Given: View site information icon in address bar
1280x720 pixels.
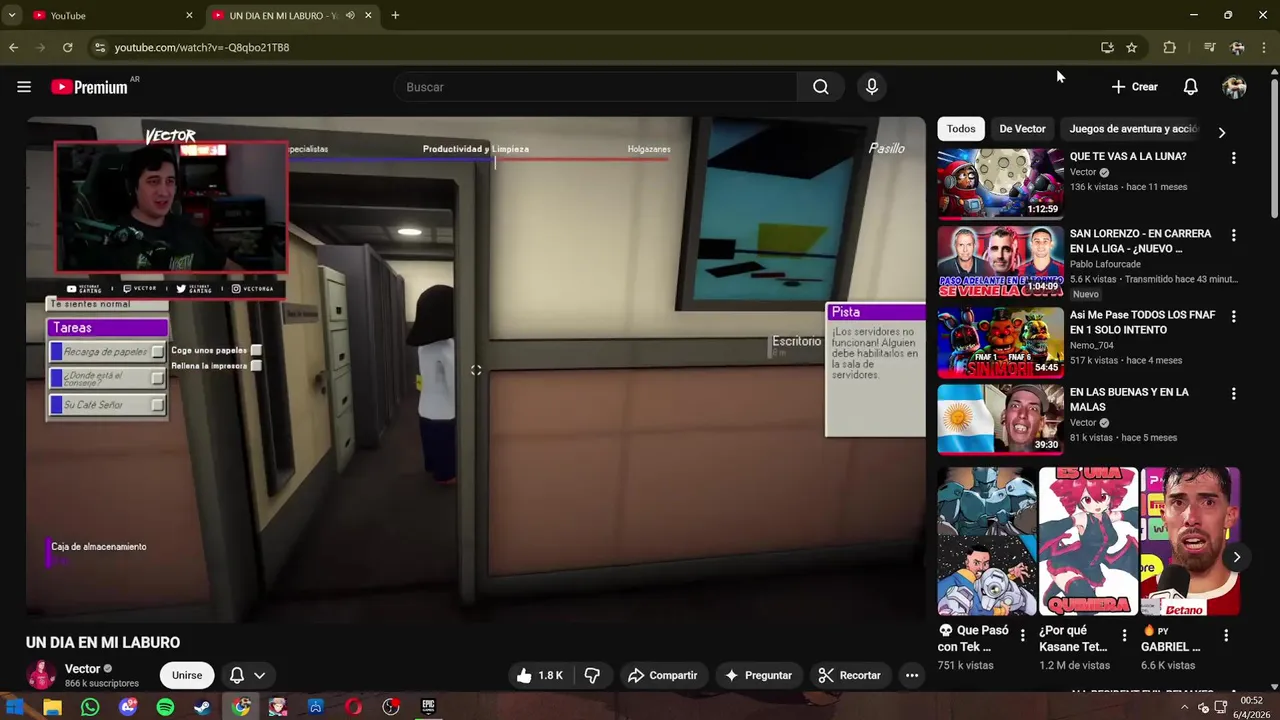Looking at the screenshot, I should pyautogui.click(x=99, y=47).
